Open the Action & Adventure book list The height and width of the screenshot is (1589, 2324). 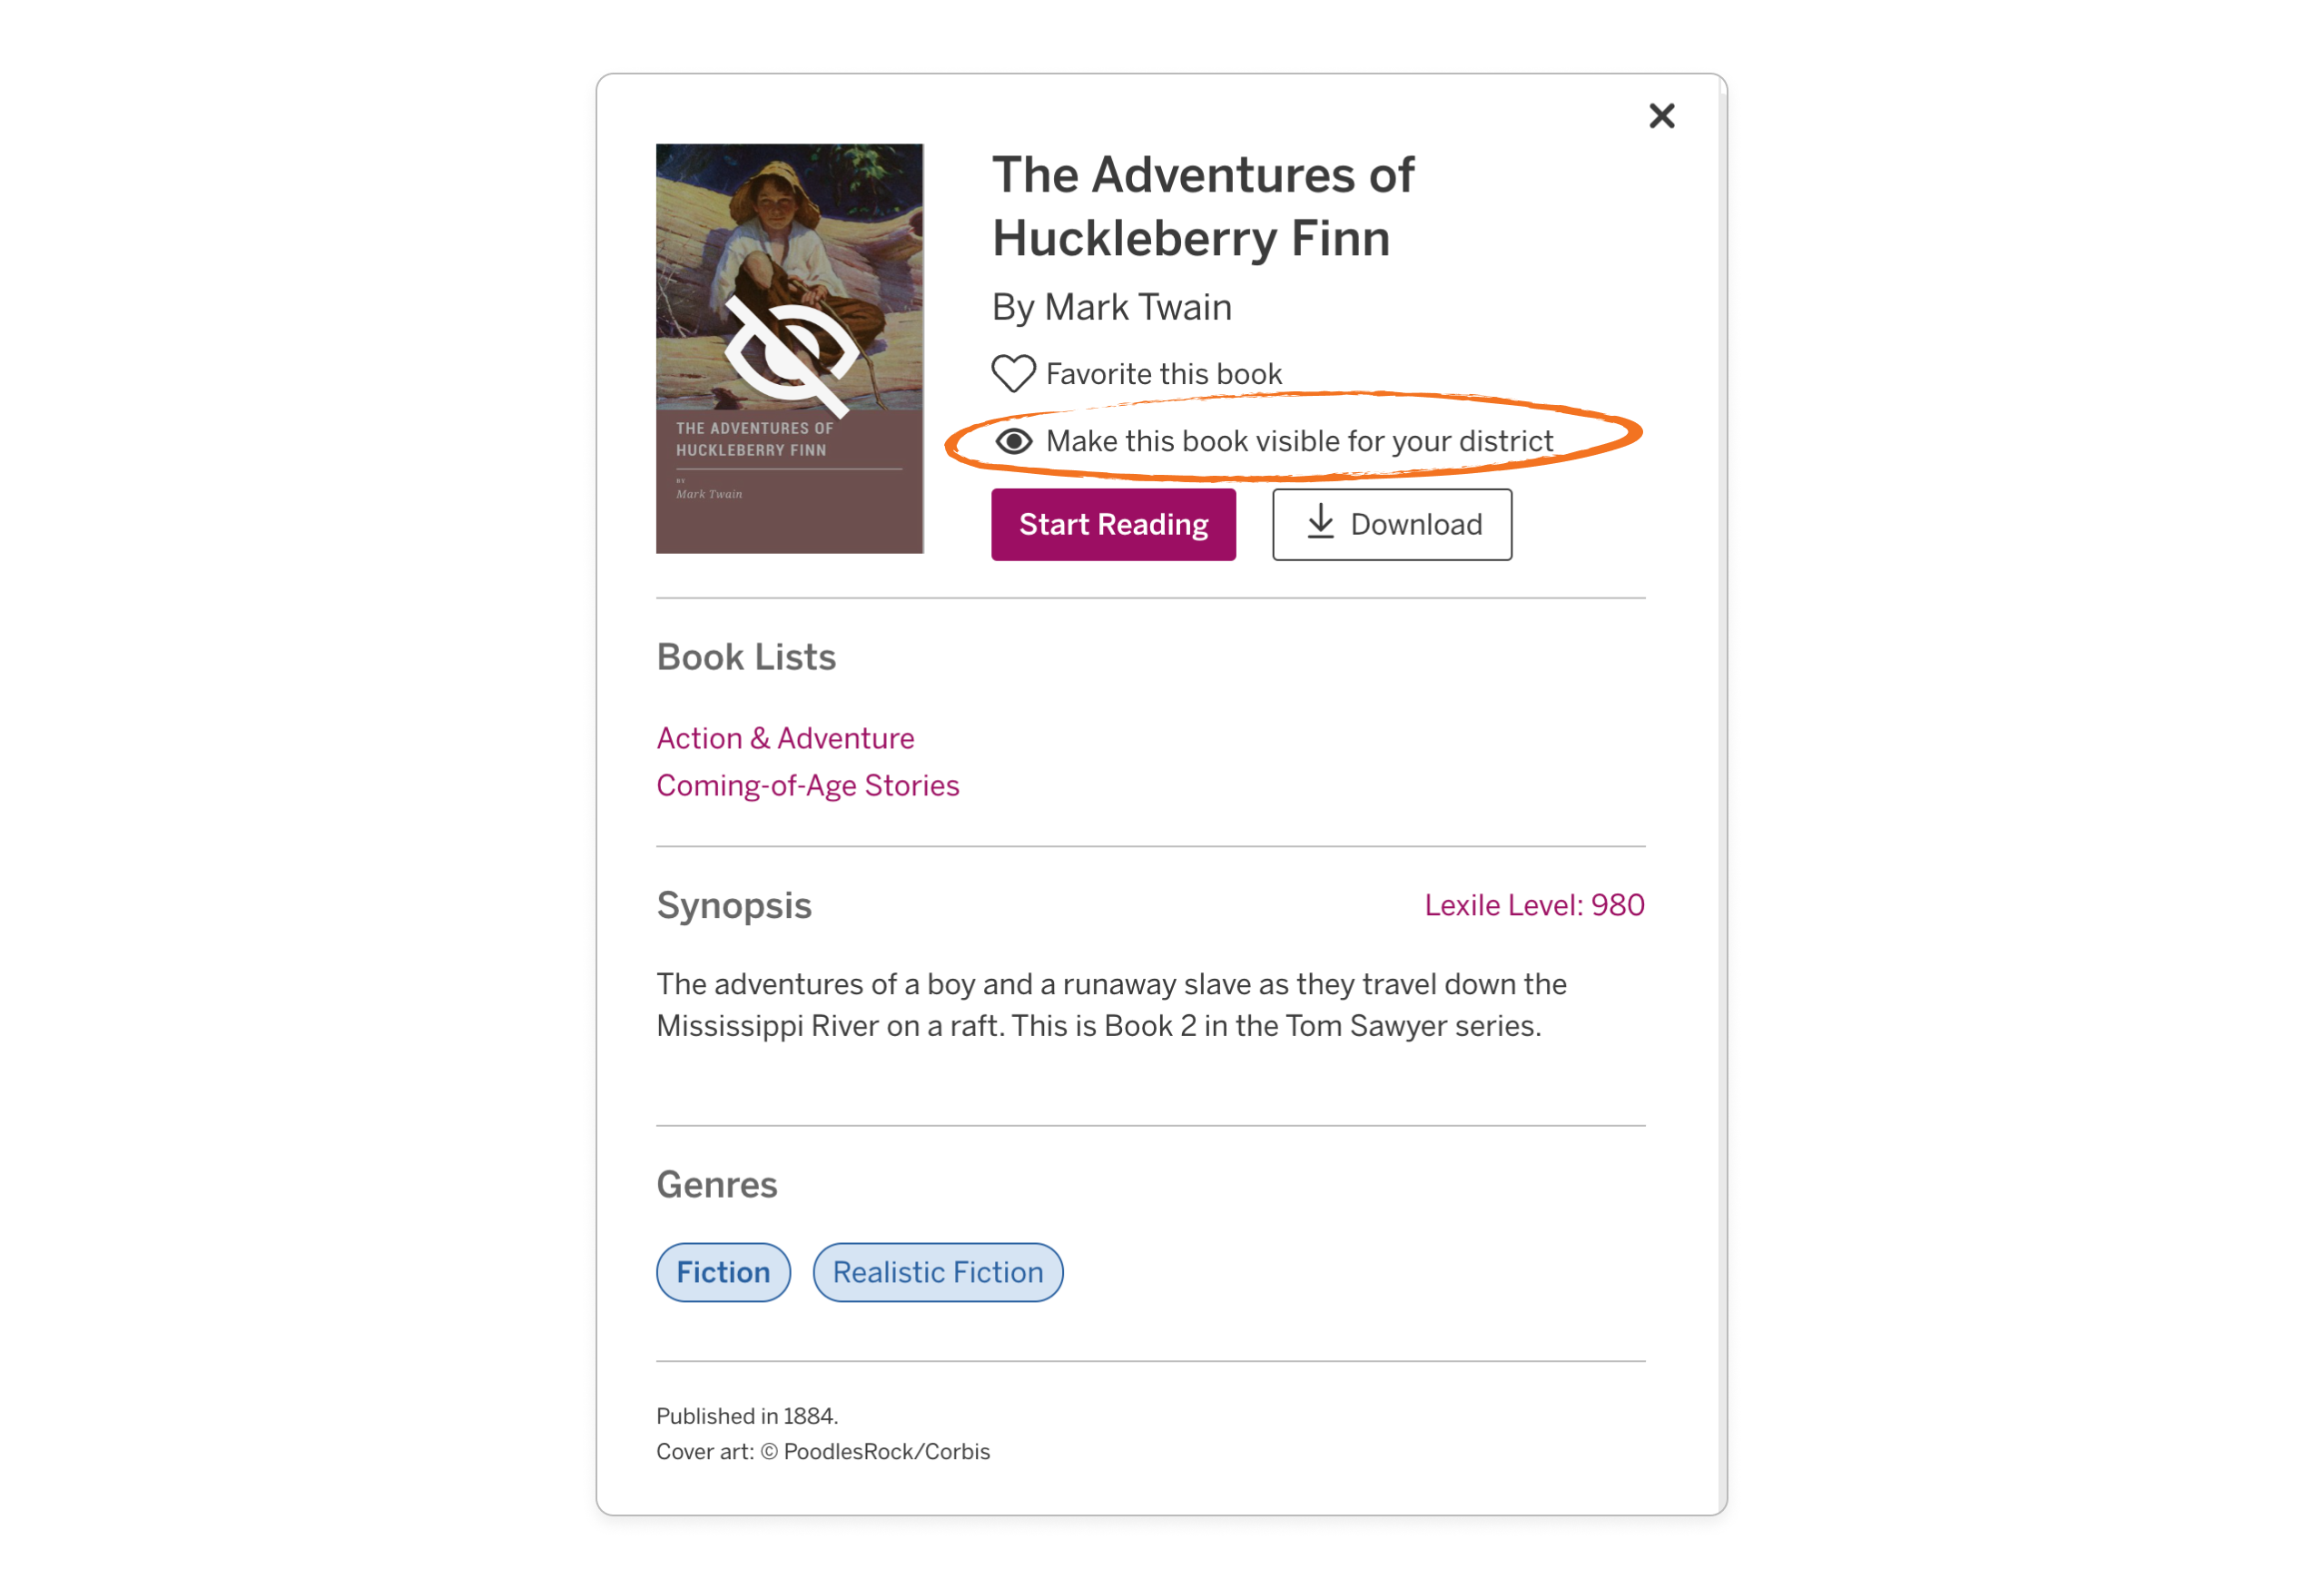(784, 738)
